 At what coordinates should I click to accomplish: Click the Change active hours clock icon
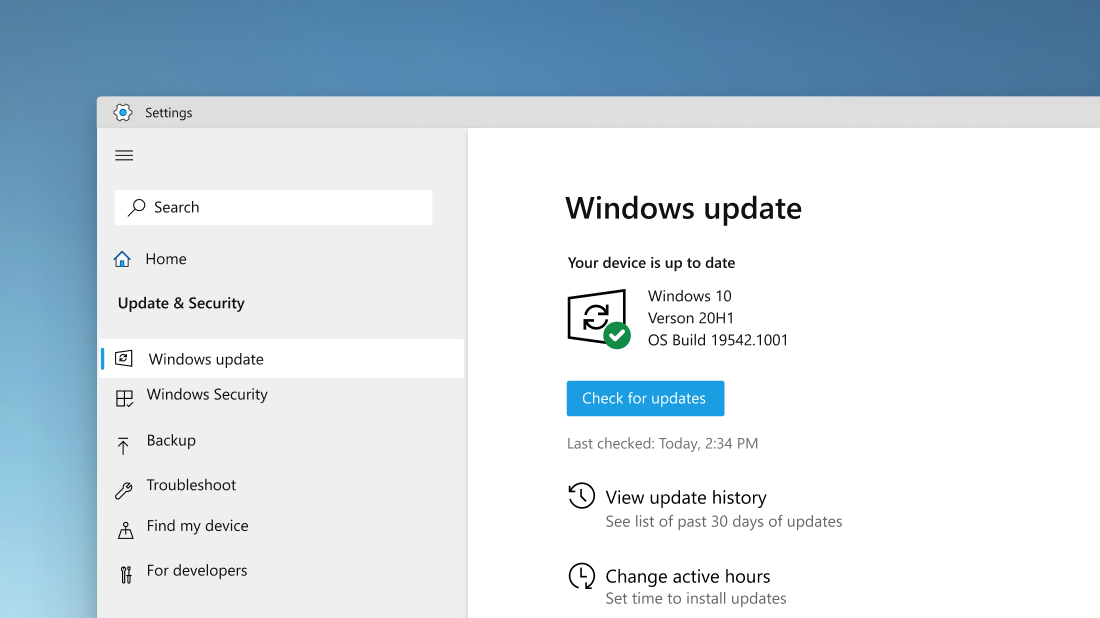point(580,575)
